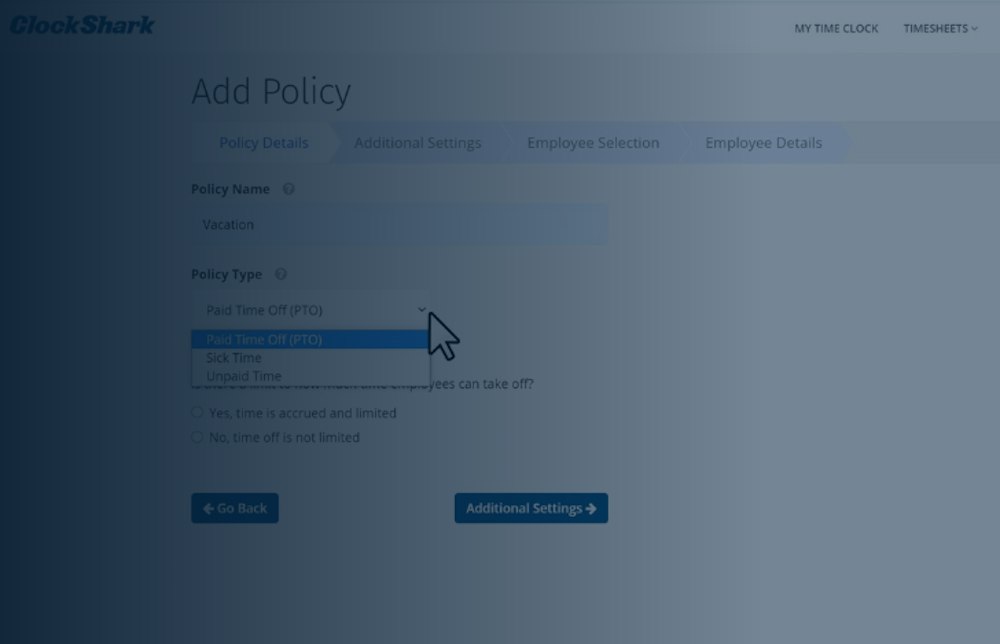Open My Time Clock page

835,29
